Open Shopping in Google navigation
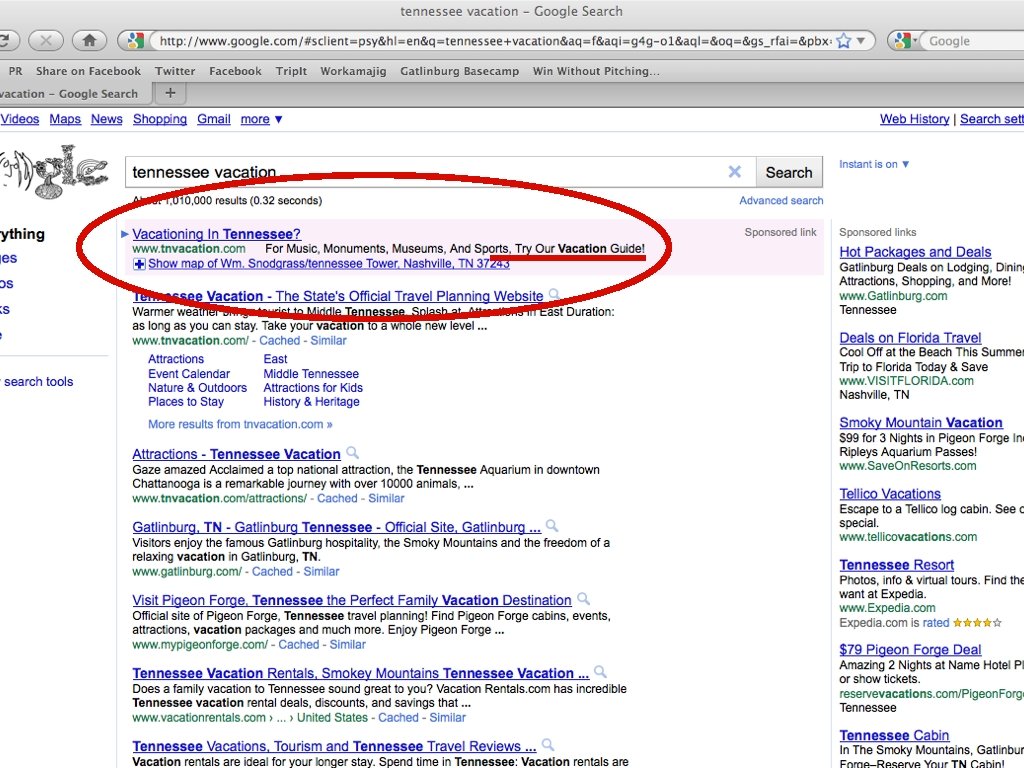 (160, 119)
